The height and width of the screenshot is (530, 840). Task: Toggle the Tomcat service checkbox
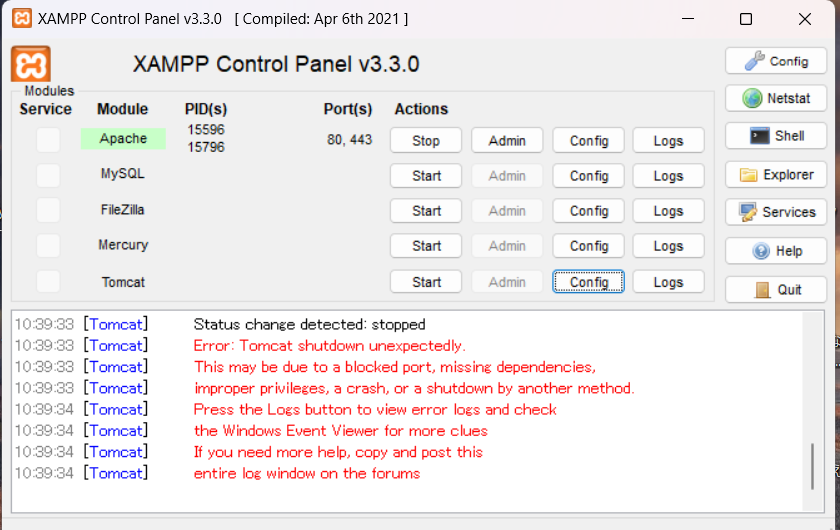pos(48,281)
